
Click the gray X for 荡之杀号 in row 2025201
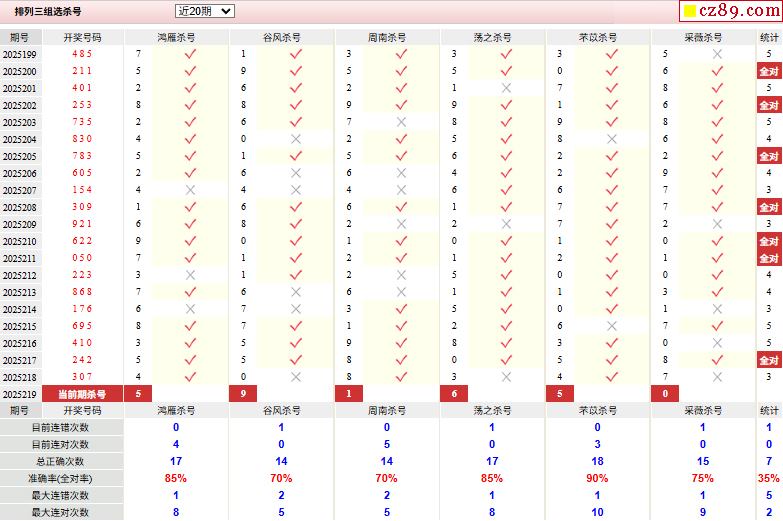point(506,88)
